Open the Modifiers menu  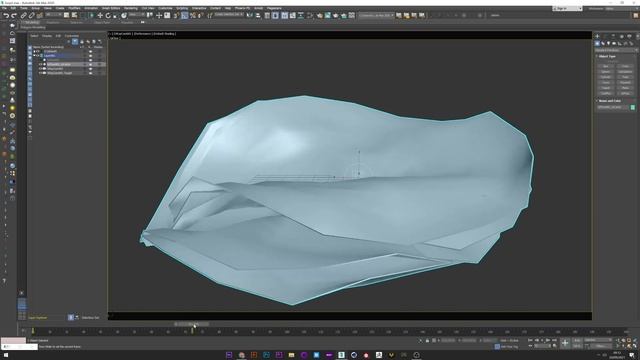click(74, 8)
